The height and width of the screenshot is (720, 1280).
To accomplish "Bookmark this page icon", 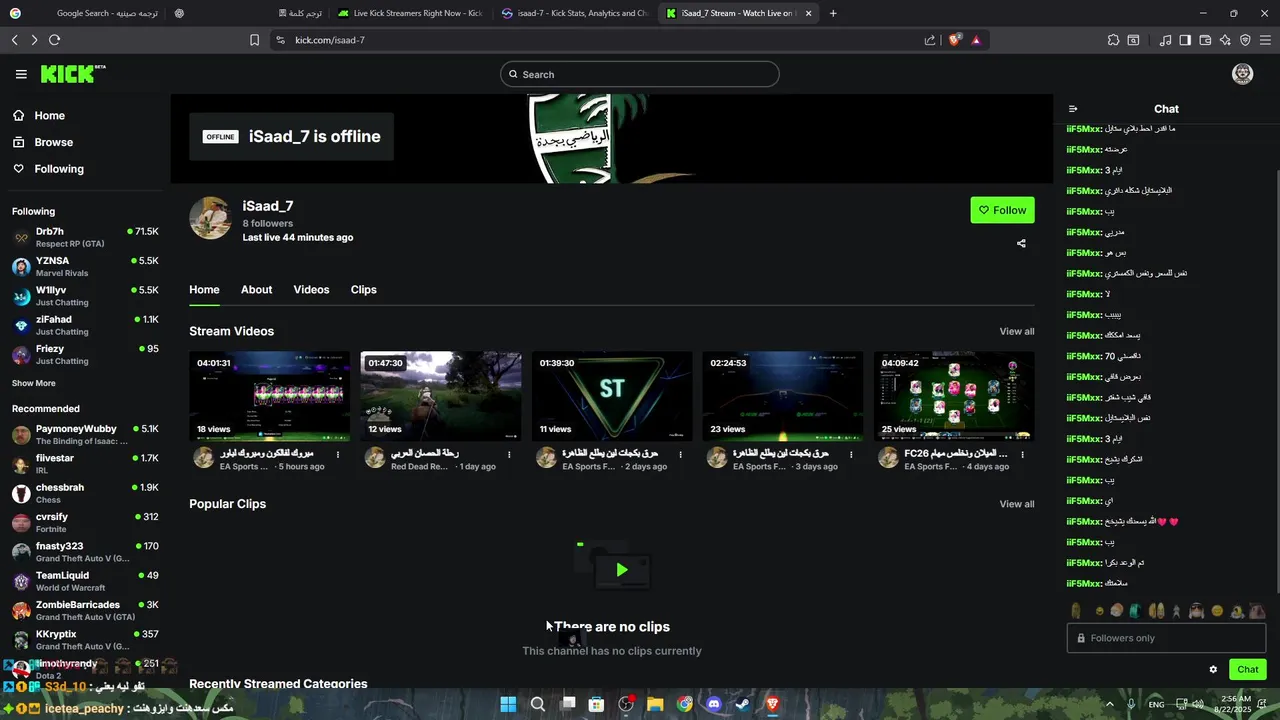I will coord(254,40).
